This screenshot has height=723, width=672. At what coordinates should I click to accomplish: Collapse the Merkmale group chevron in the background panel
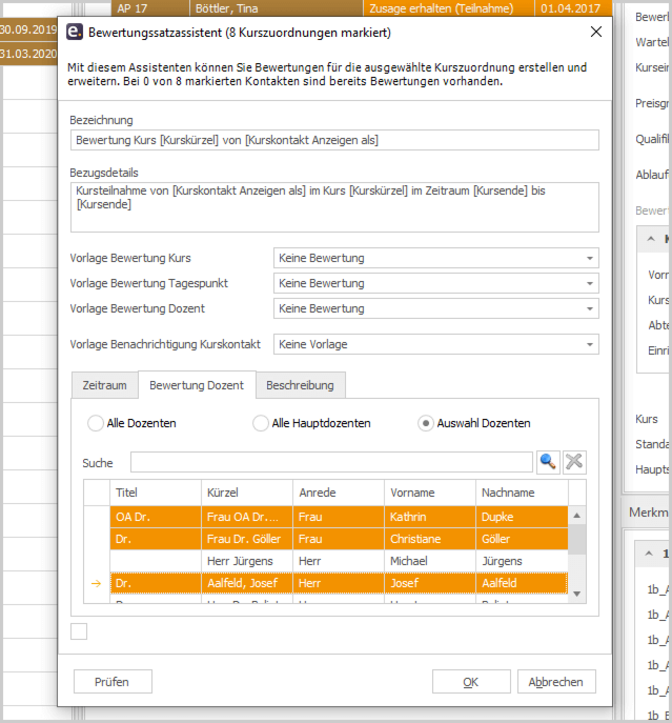649,553
